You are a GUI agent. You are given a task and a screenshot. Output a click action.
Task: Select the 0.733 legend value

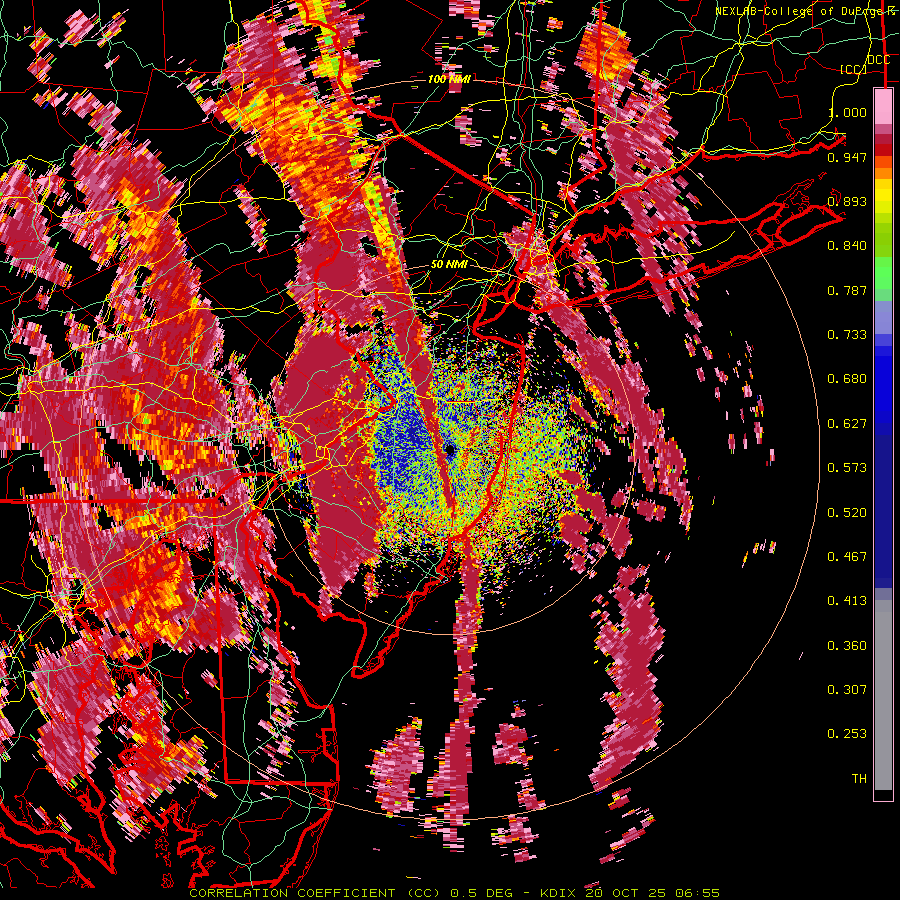click(x=847, y=335)
